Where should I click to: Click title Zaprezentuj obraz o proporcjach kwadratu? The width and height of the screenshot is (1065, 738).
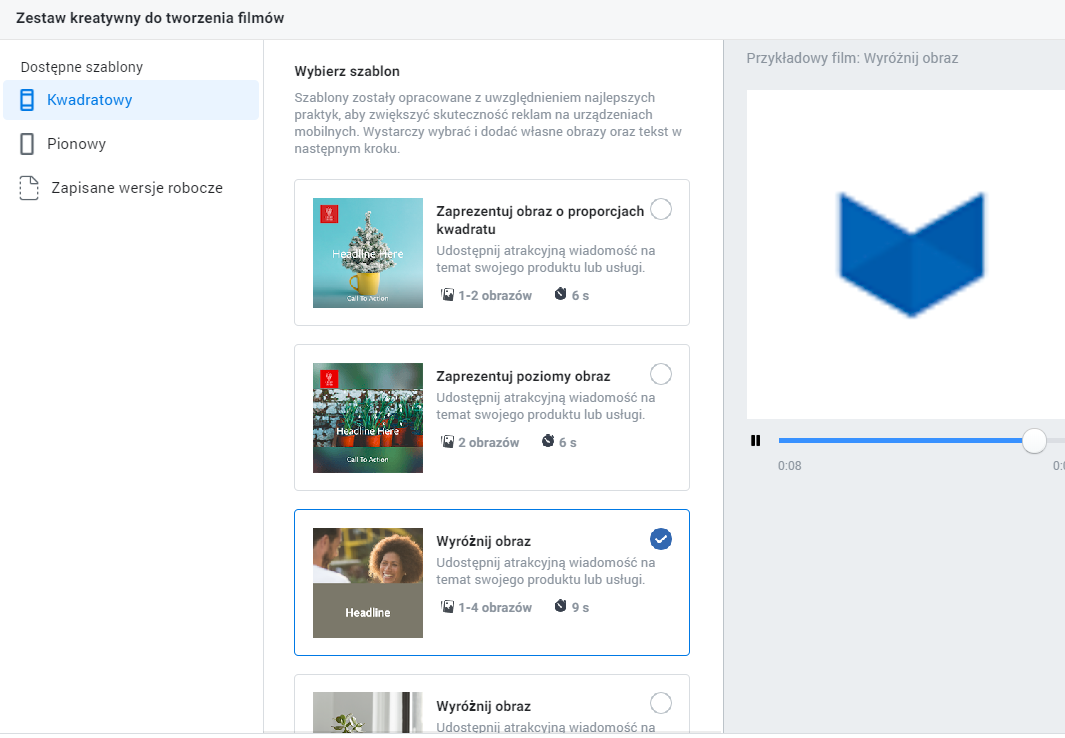(540, 220)
